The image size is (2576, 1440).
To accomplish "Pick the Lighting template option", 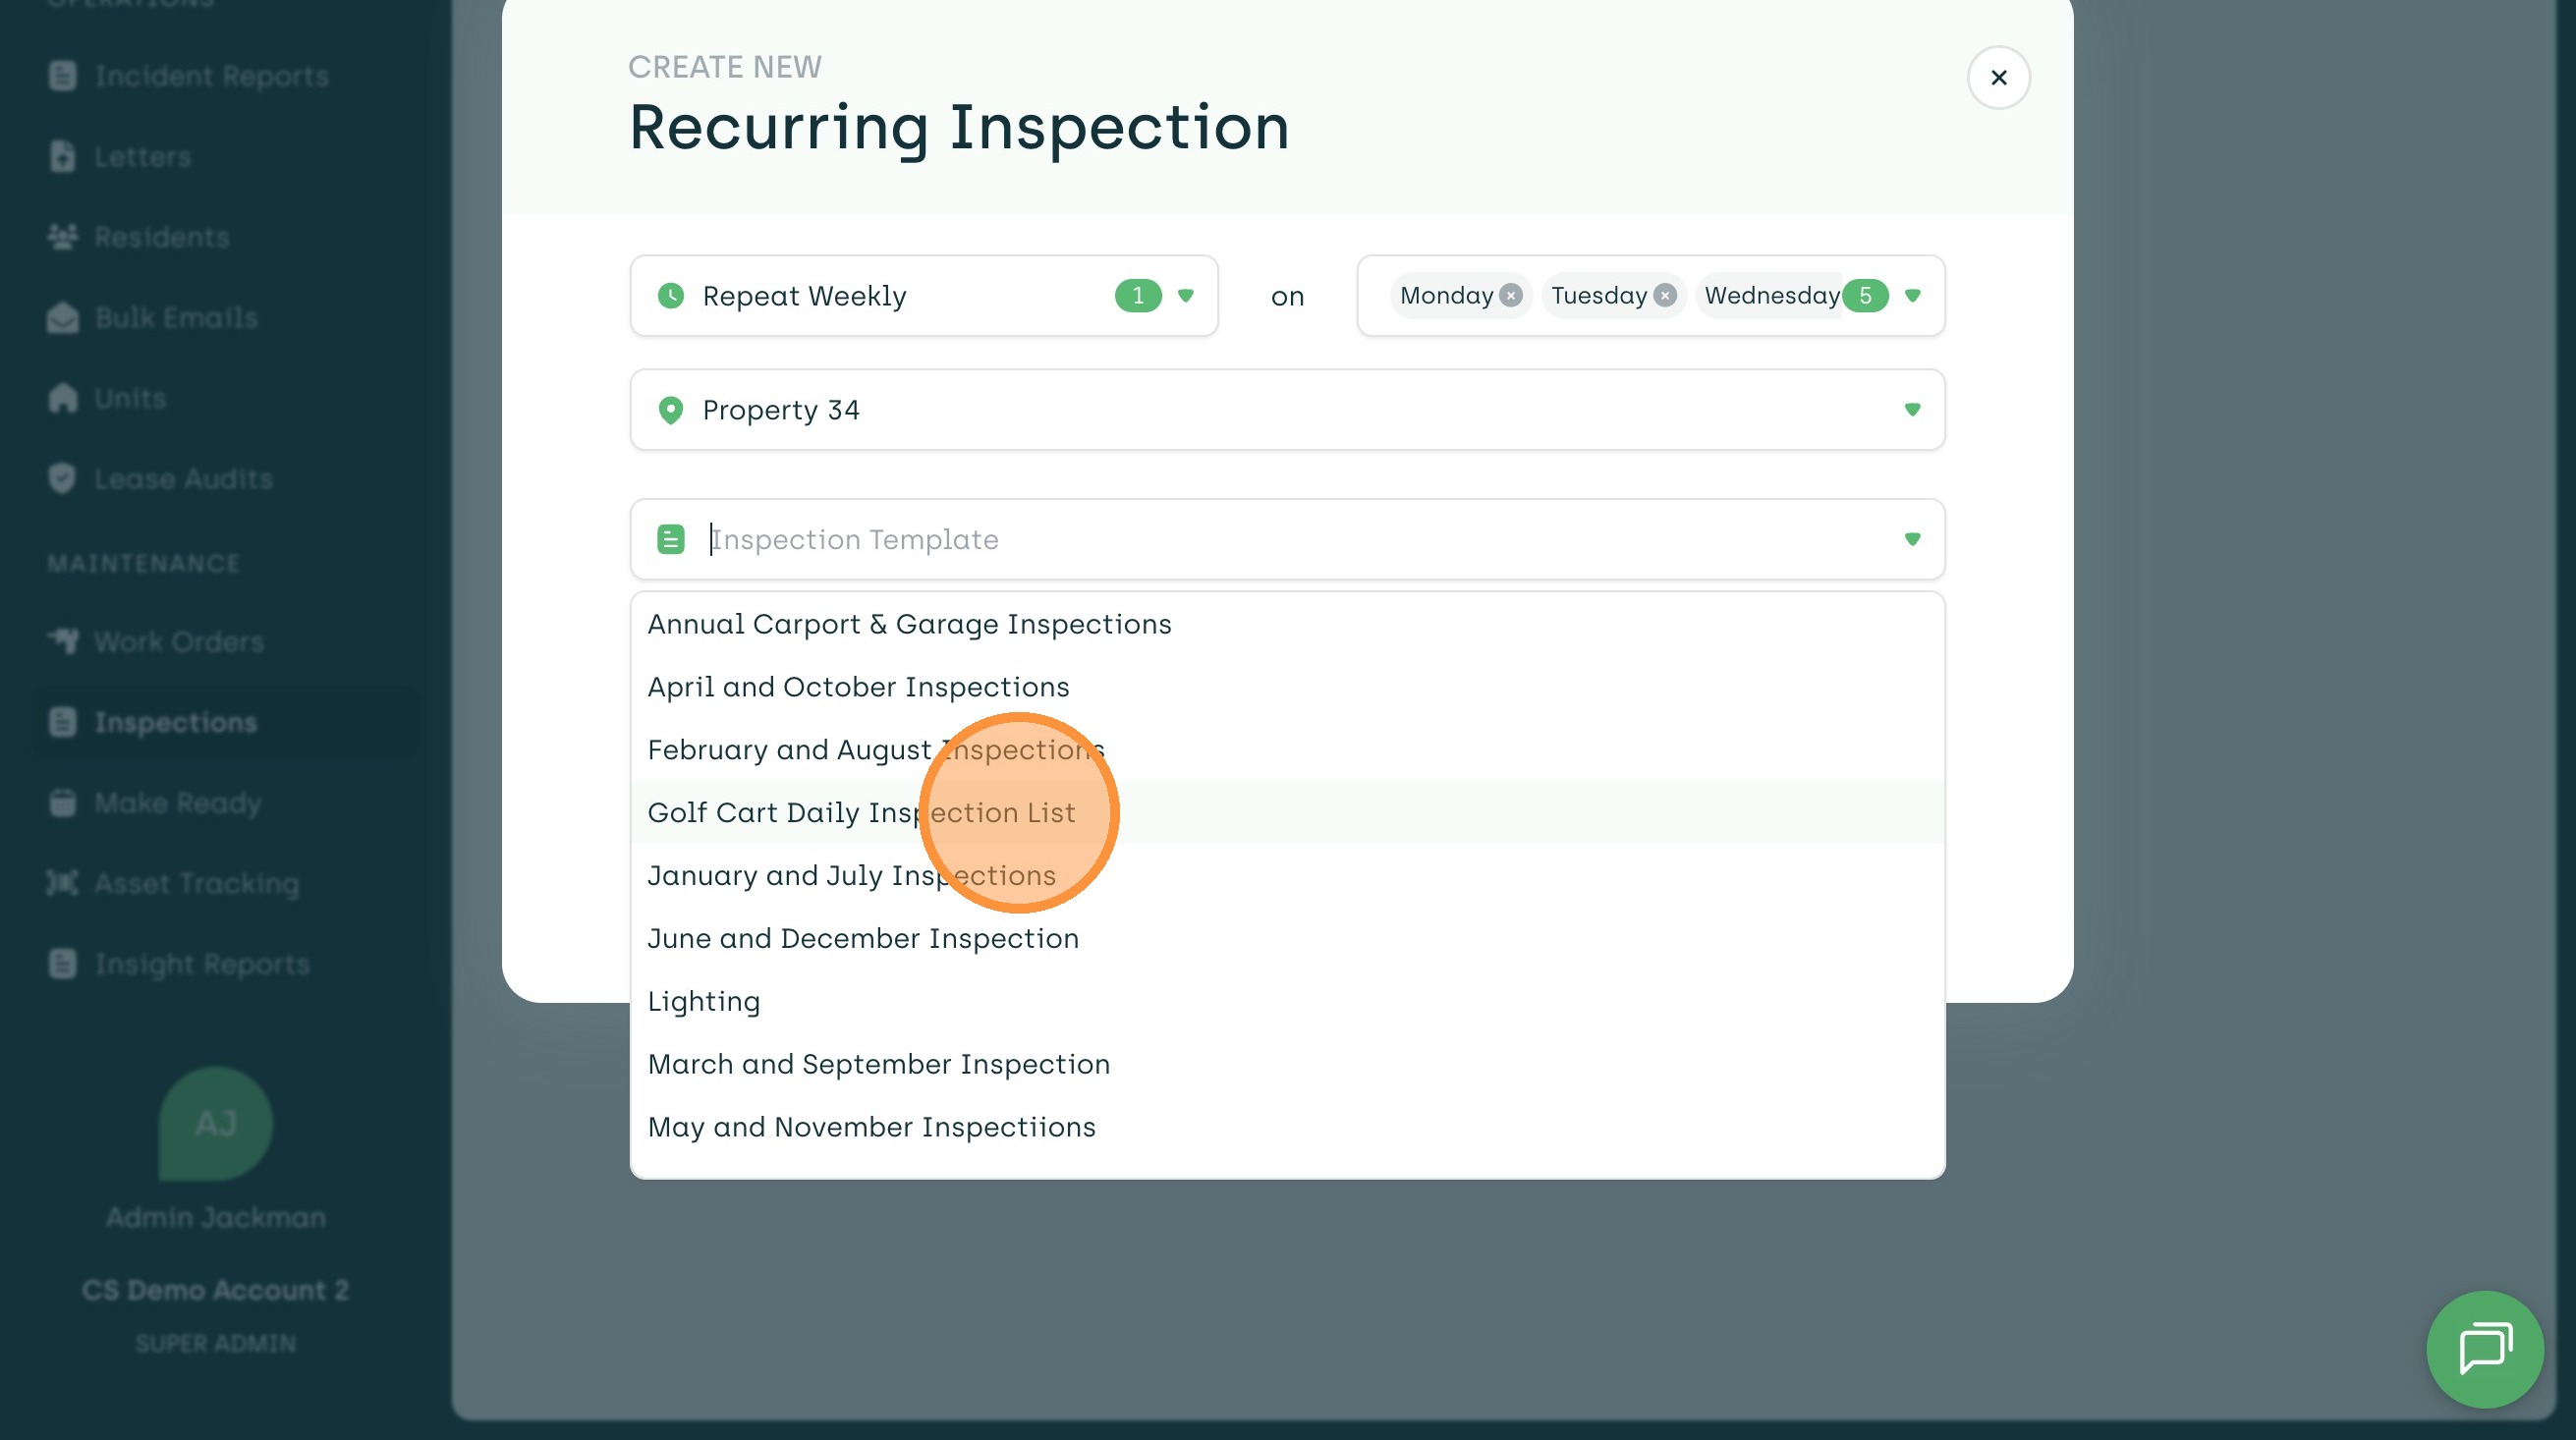I will click(704, 1001).
